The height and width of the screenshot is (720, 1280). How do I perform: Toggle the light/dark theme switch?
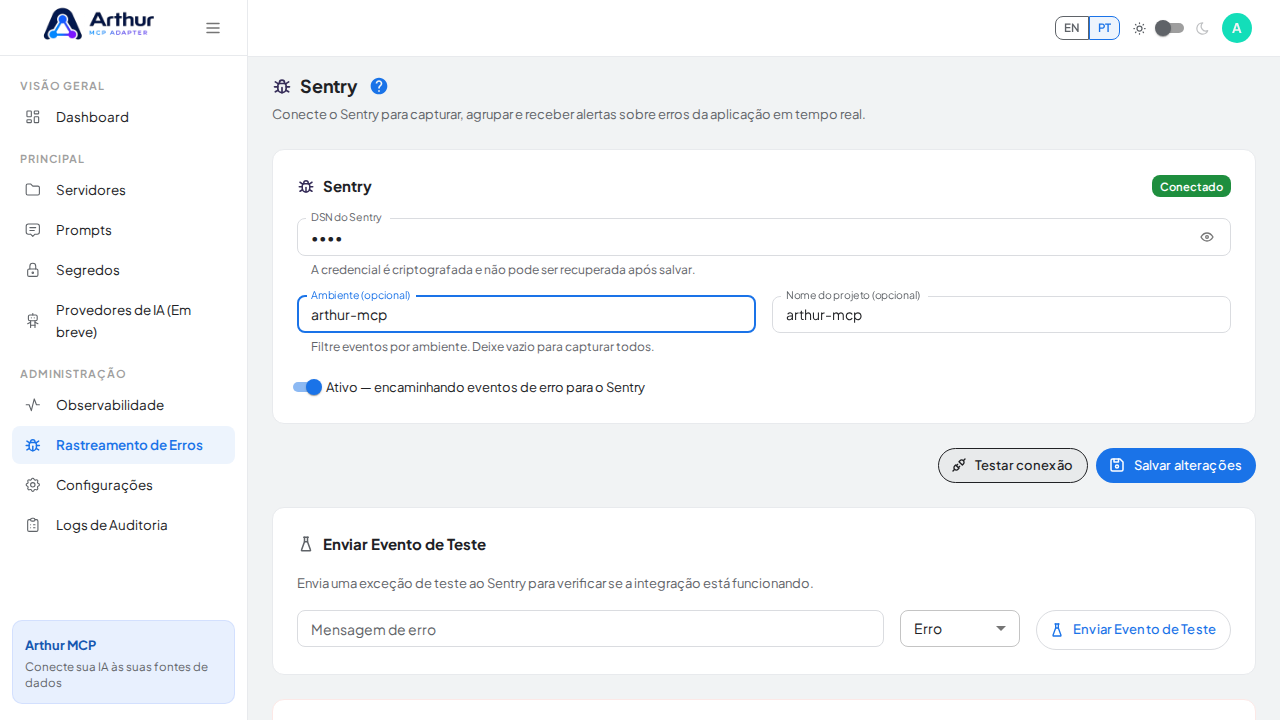(1169, 28)
